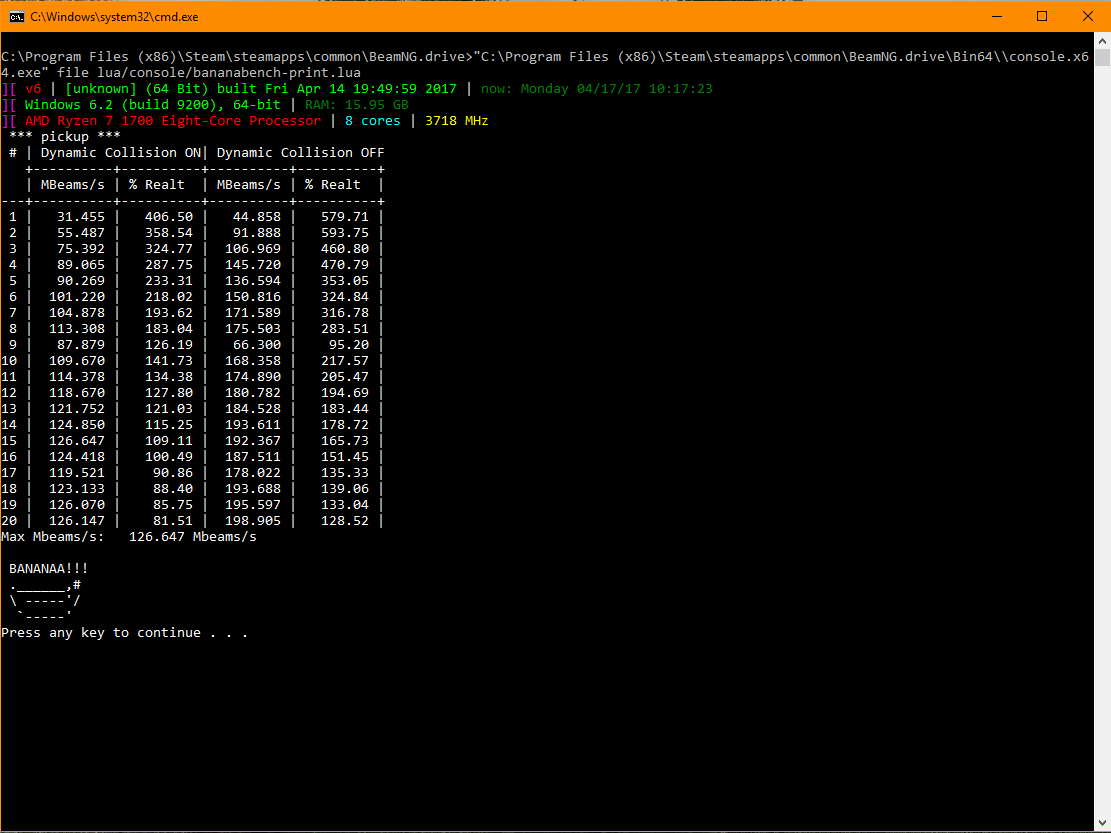Click 'Dynamic Collision OFF' column header
Viewport: 1111px width, 833px height.
pyautogui.click(x=300, y=153)
